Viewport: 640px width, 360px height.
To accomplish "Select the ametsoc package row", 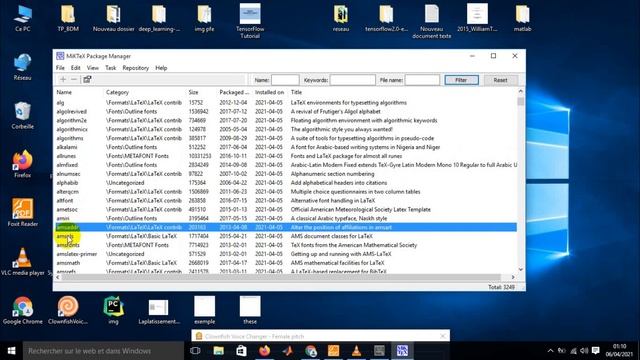I will click(x=286, y=209).
